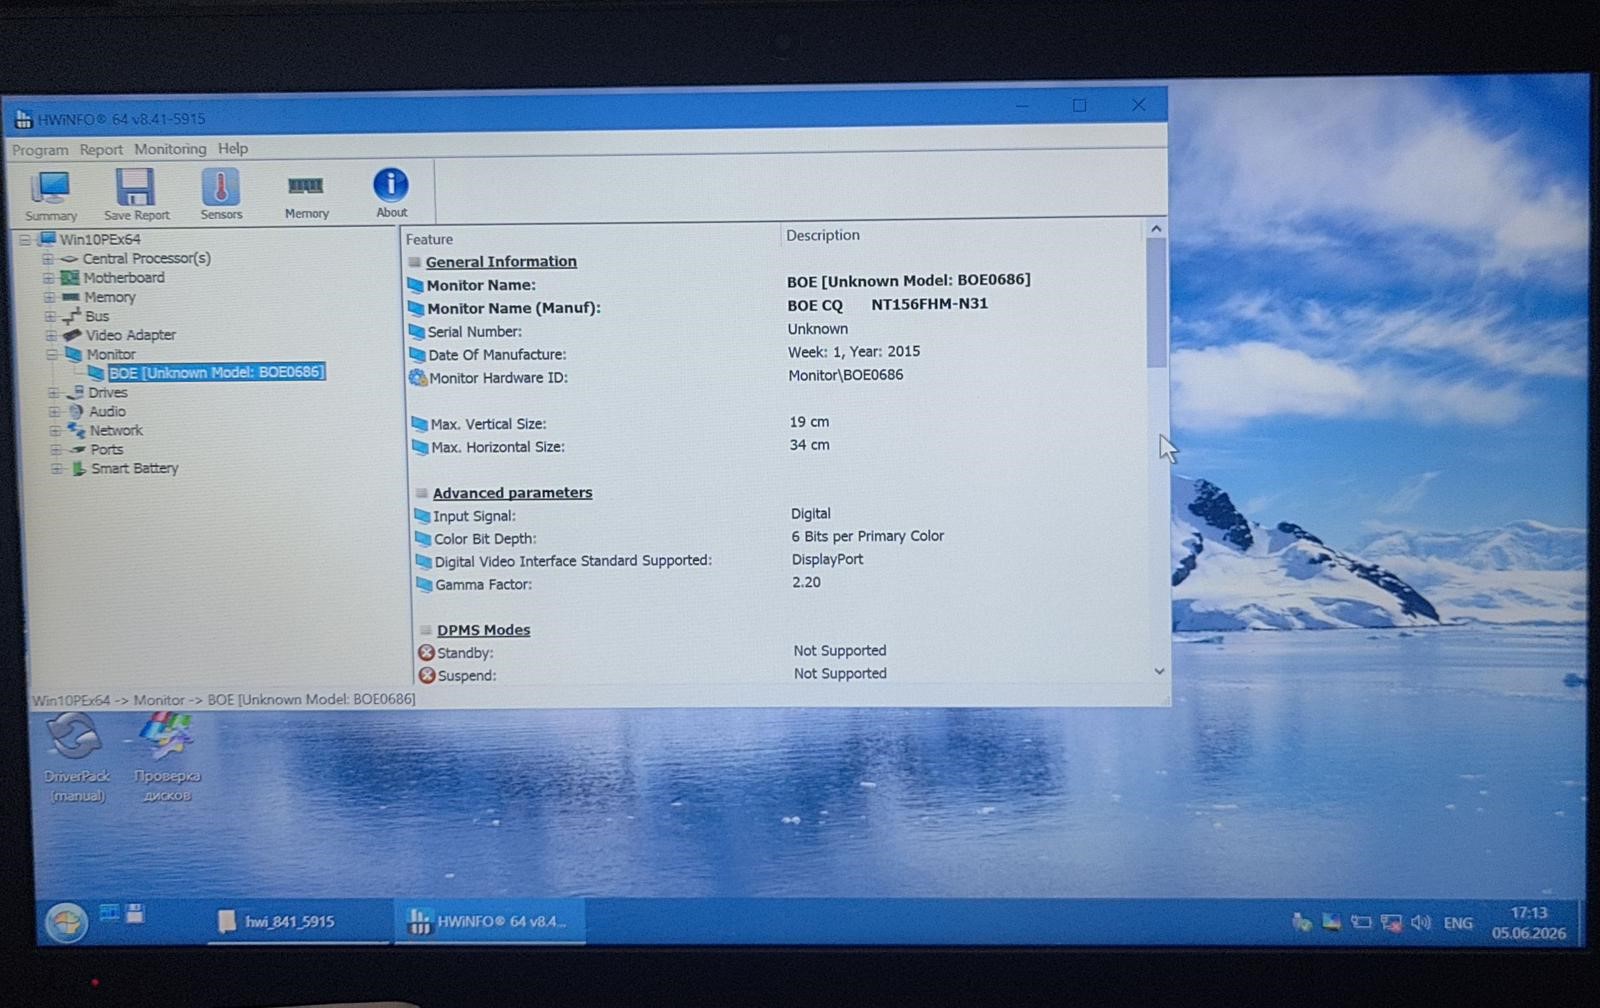Select the Serial Number row
The image size is (1600, 1008).
pos(775,331)
